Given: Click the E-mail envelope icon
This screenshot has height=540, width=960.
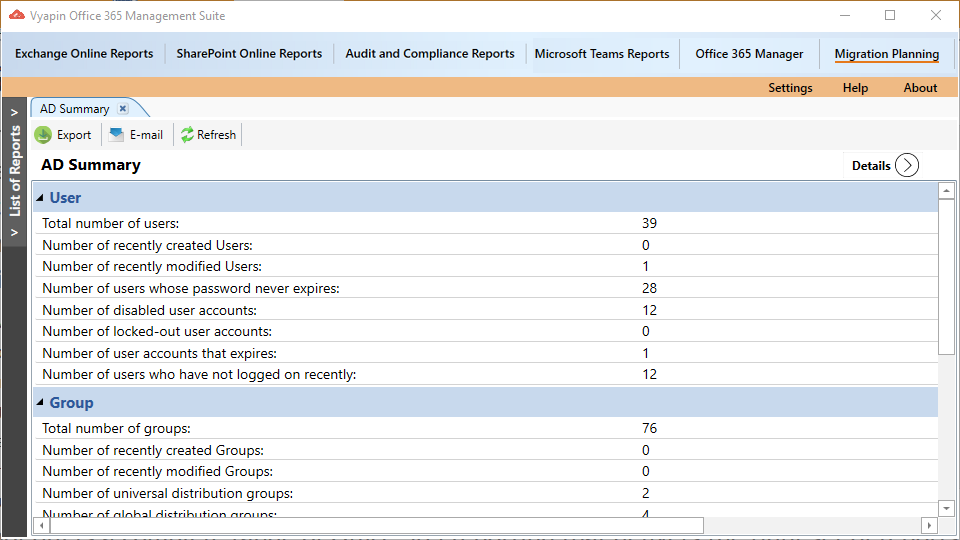Looking at the screenshot, I should pyautogui.click(x=117, y=135).
